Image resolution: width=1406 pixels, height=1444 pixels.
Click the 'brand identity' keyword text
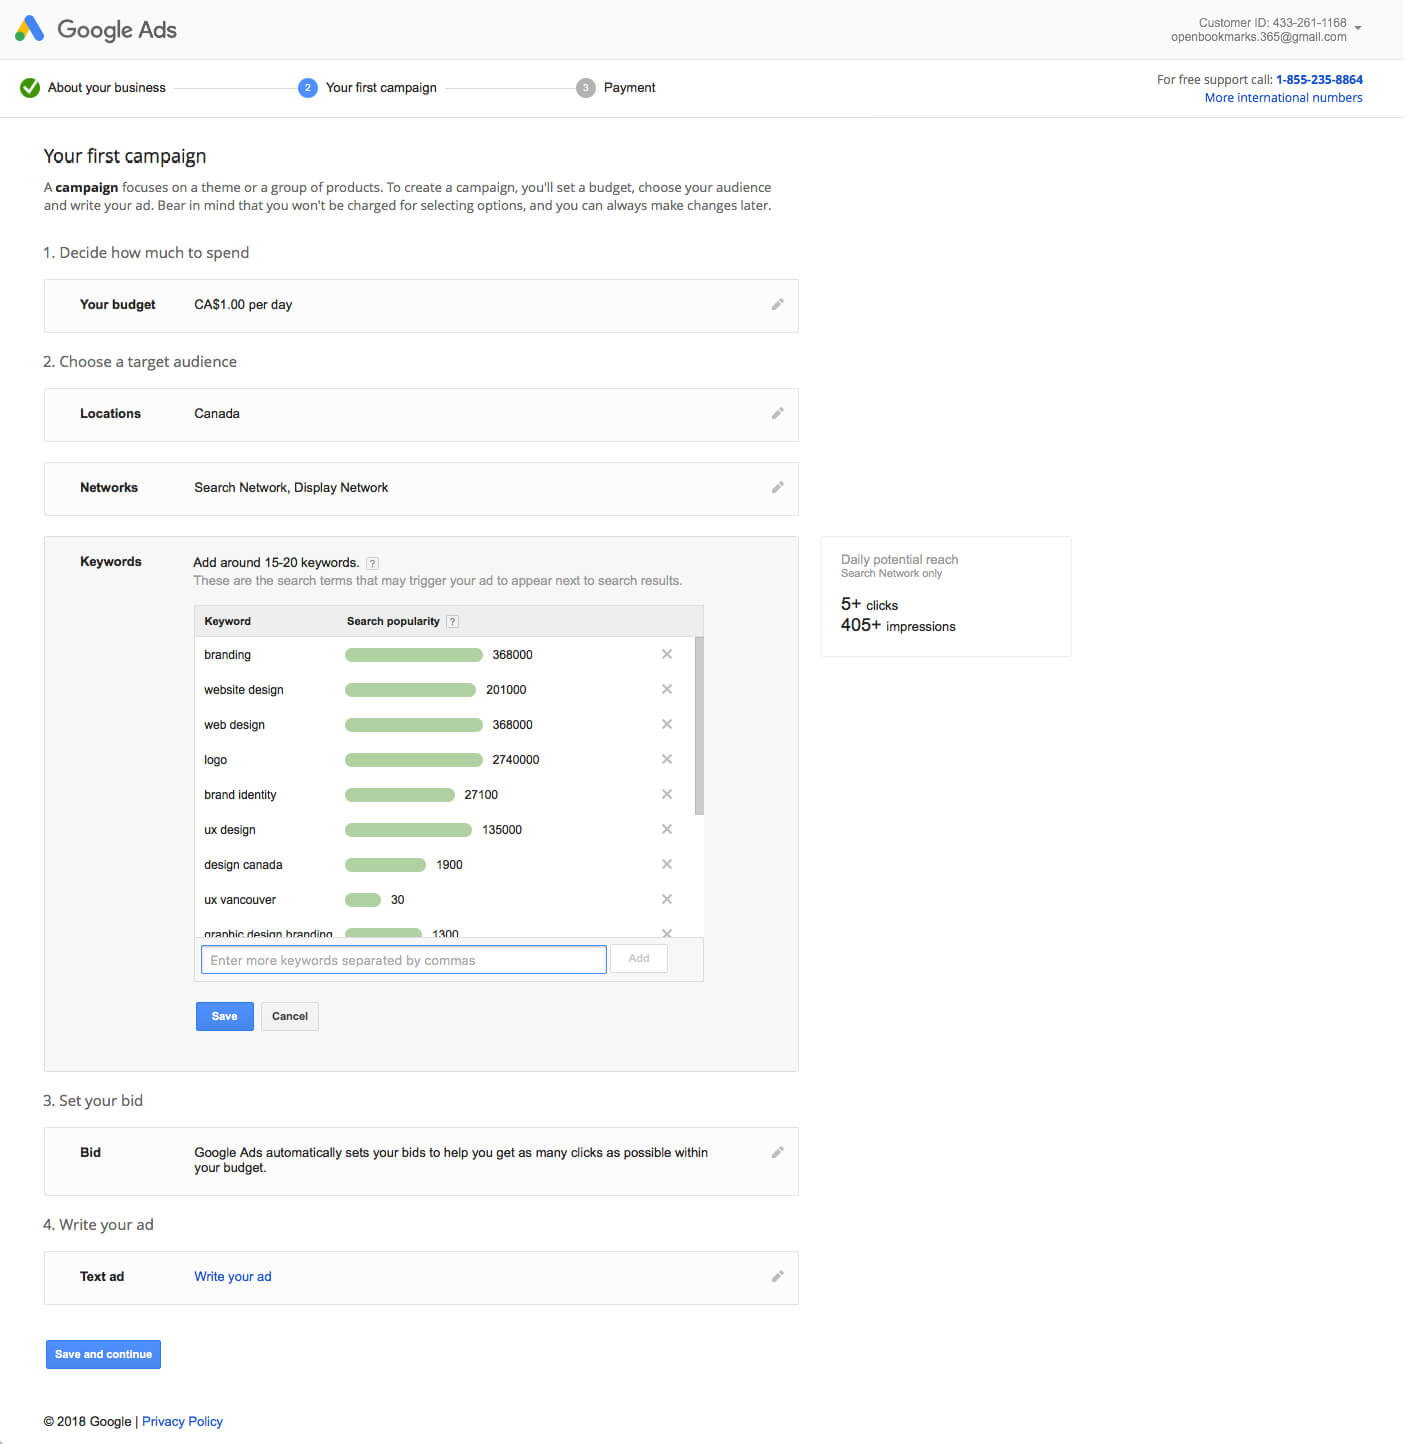tap(240, 795)
